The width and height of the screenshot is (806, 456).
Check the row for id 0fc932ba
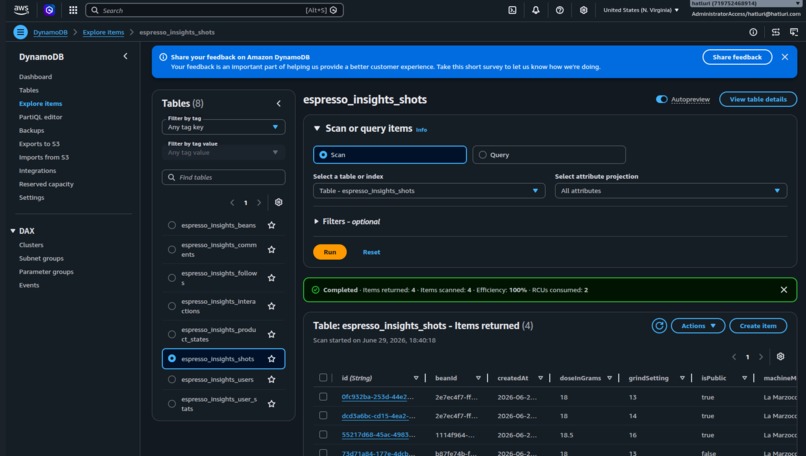tap(323, 396)
